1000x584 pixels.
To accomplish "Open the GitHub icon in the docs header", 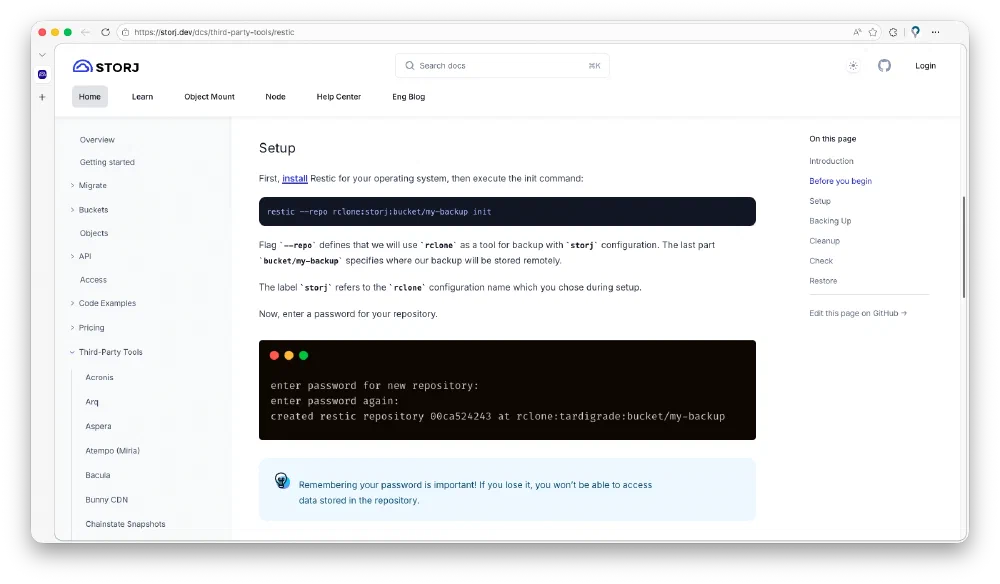I will [x=884, y=66].
